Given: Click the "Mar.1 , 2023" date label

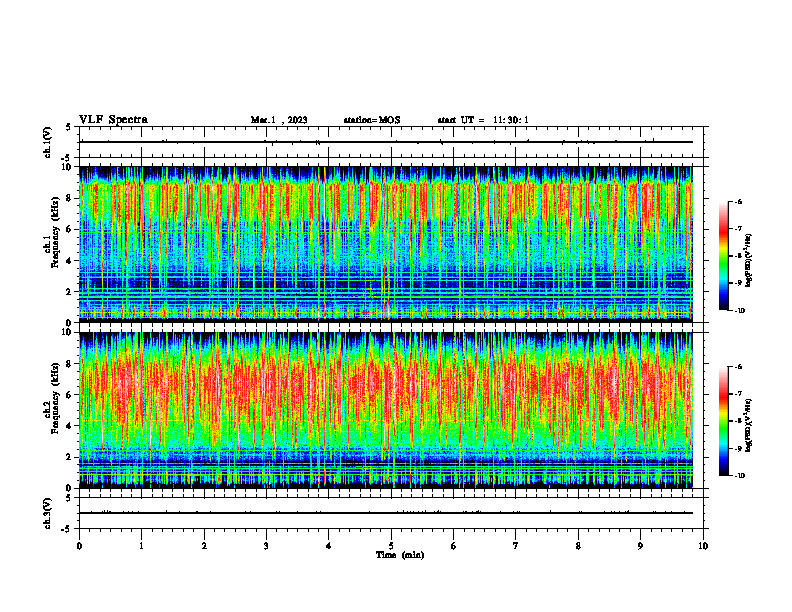Looking at the screenshot, I should [x=279, y=120].
